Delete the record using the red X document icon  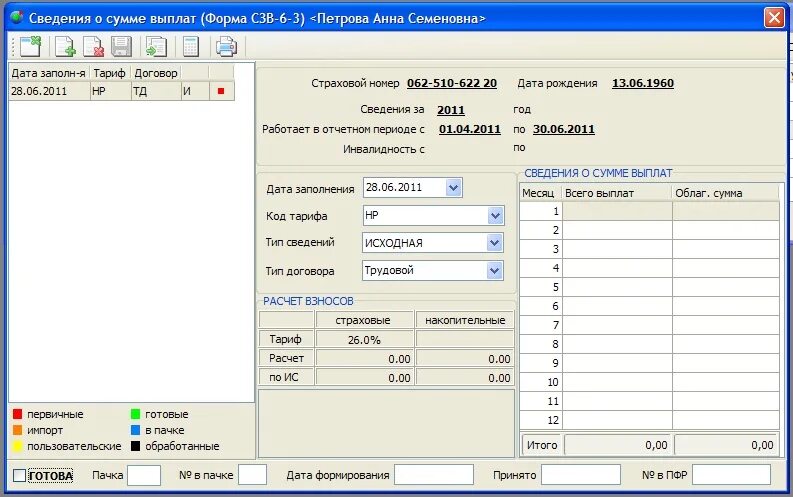[94, 47]
